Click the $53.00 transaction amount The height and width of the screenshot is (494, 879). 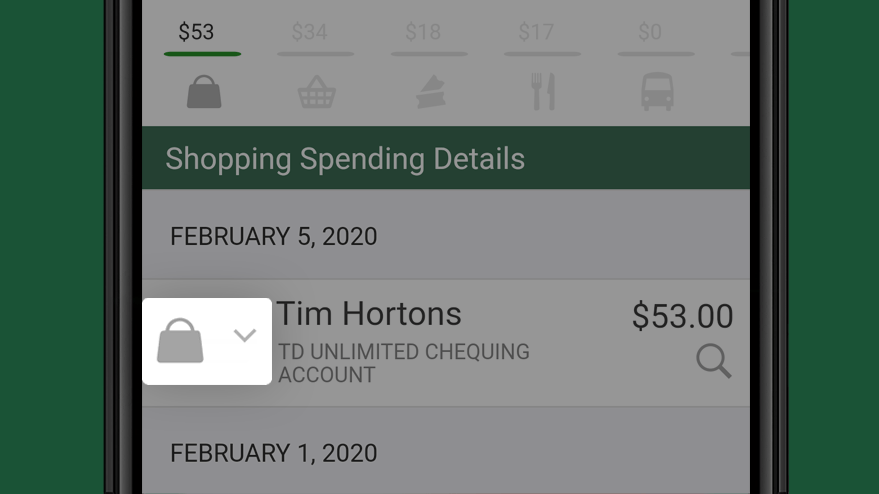(682, 316)
